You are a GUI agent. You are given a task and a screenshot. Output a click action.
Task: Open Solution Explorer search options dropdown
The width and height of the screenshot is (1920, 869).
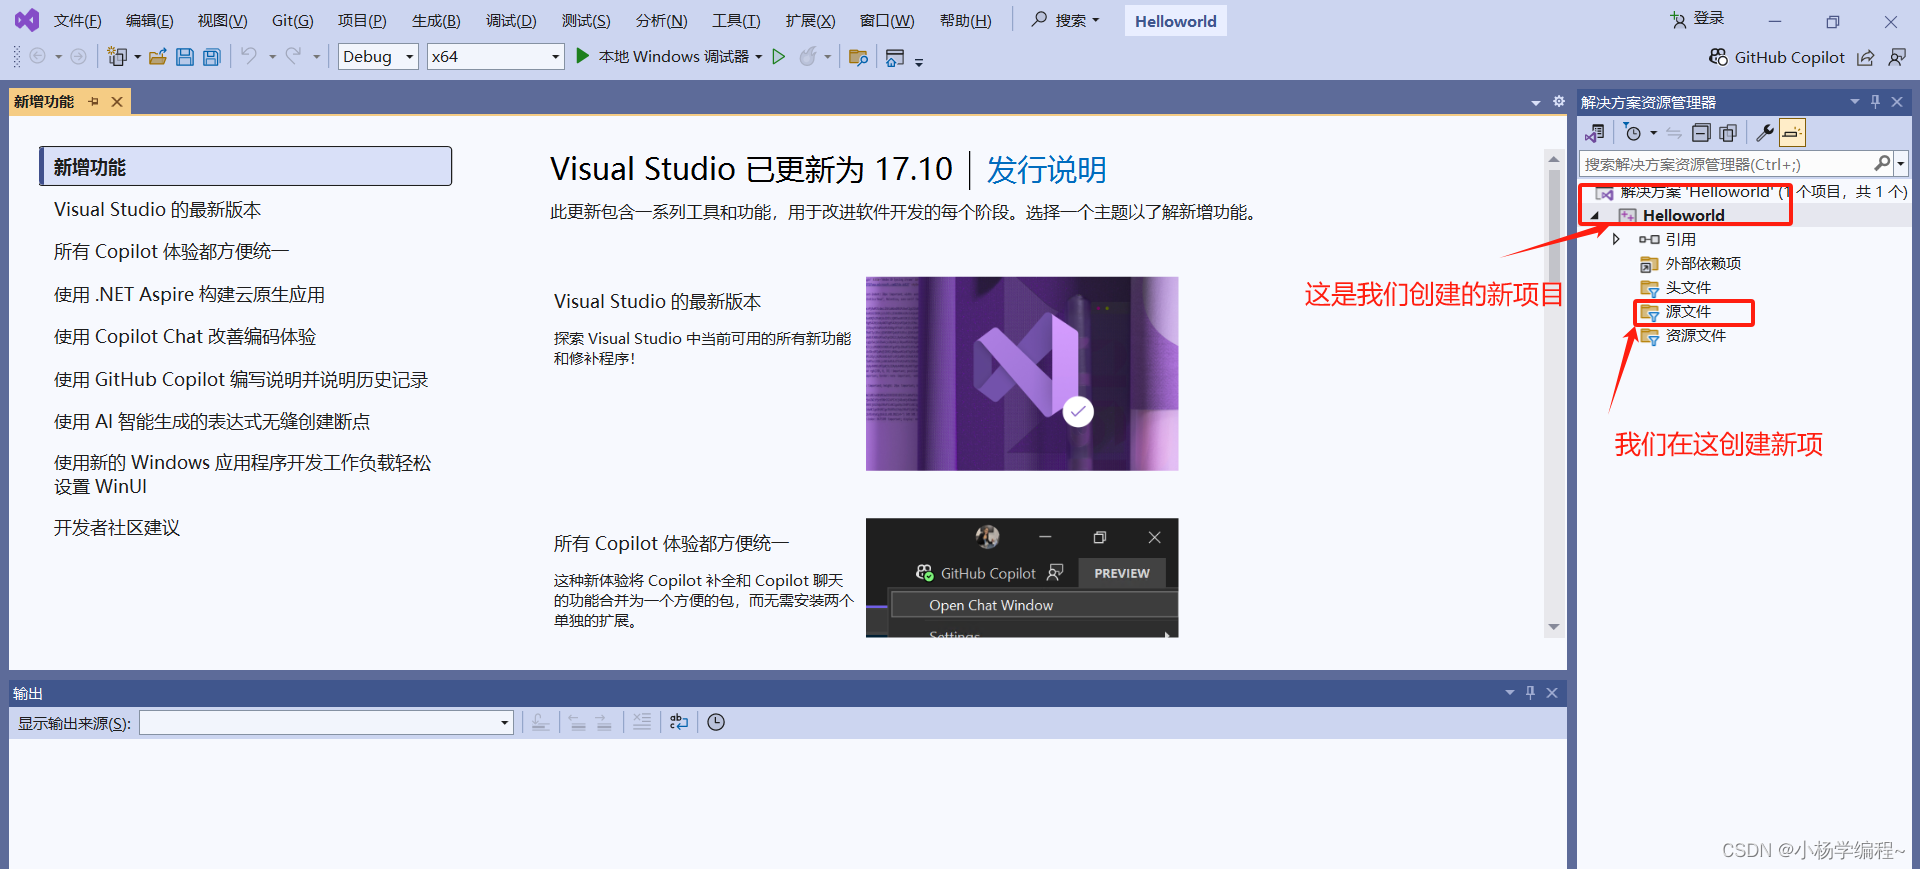point(1901,163)
